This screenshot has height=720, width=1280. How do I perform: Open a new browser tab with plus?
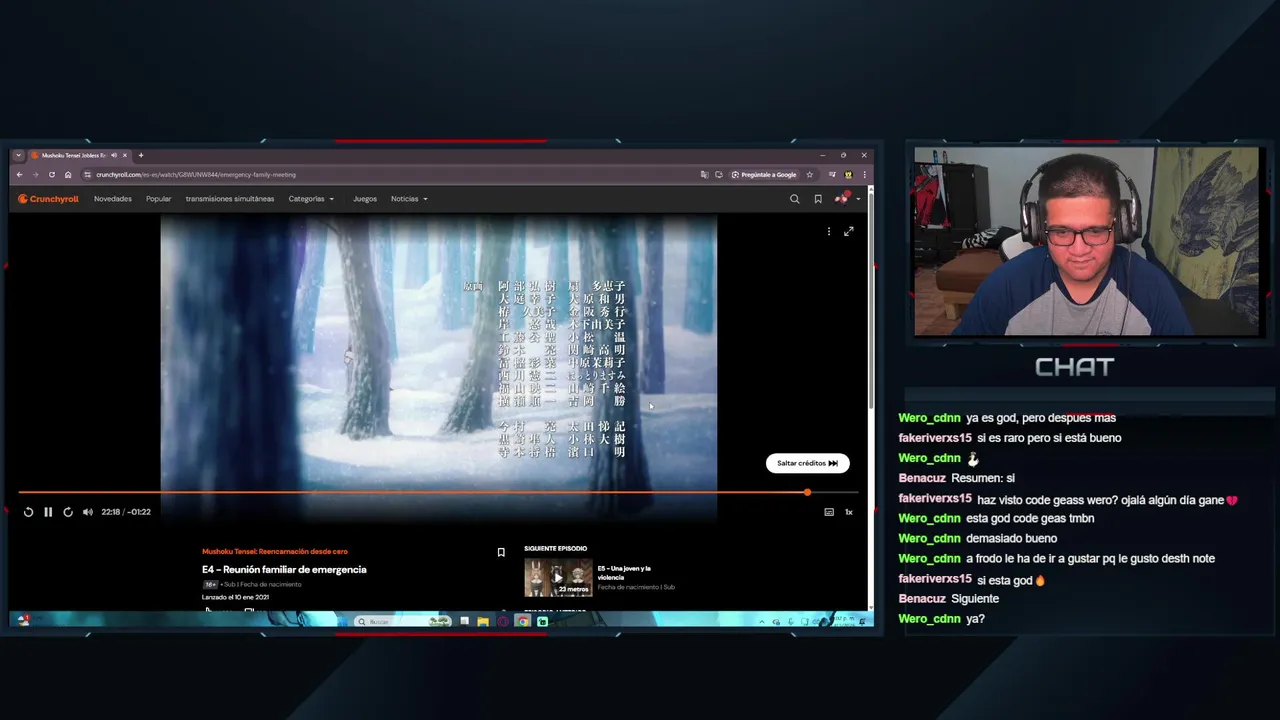point(141,155)
